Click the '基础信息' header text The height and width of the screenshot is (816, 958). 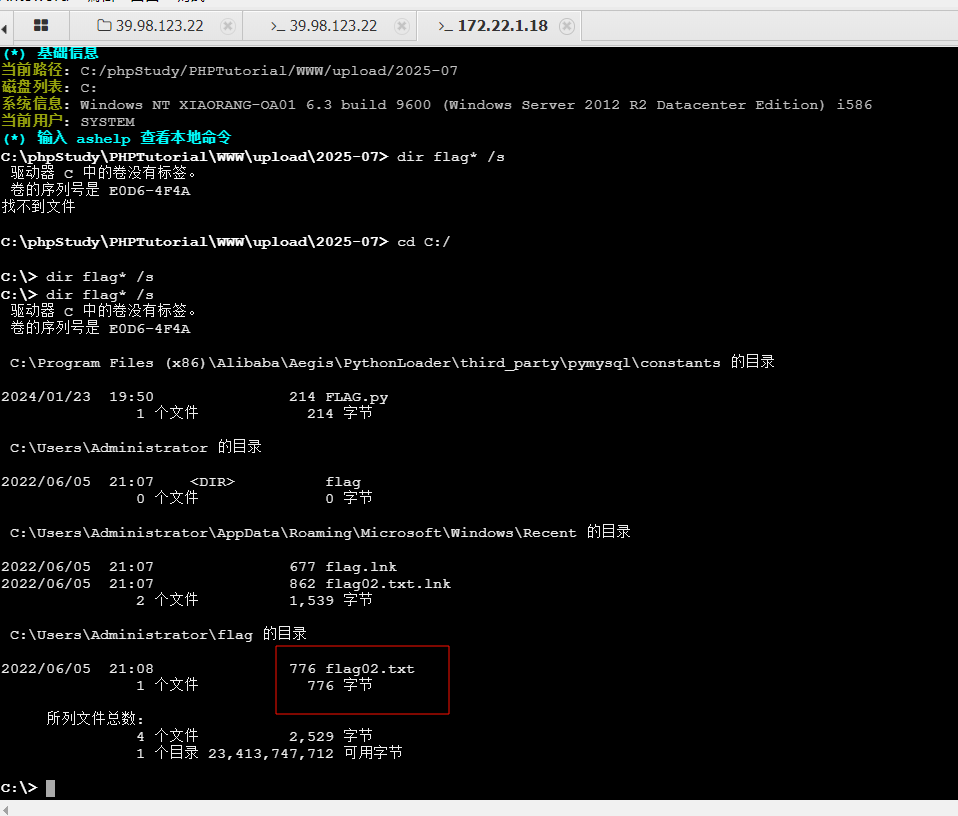(x=67, y=53)
